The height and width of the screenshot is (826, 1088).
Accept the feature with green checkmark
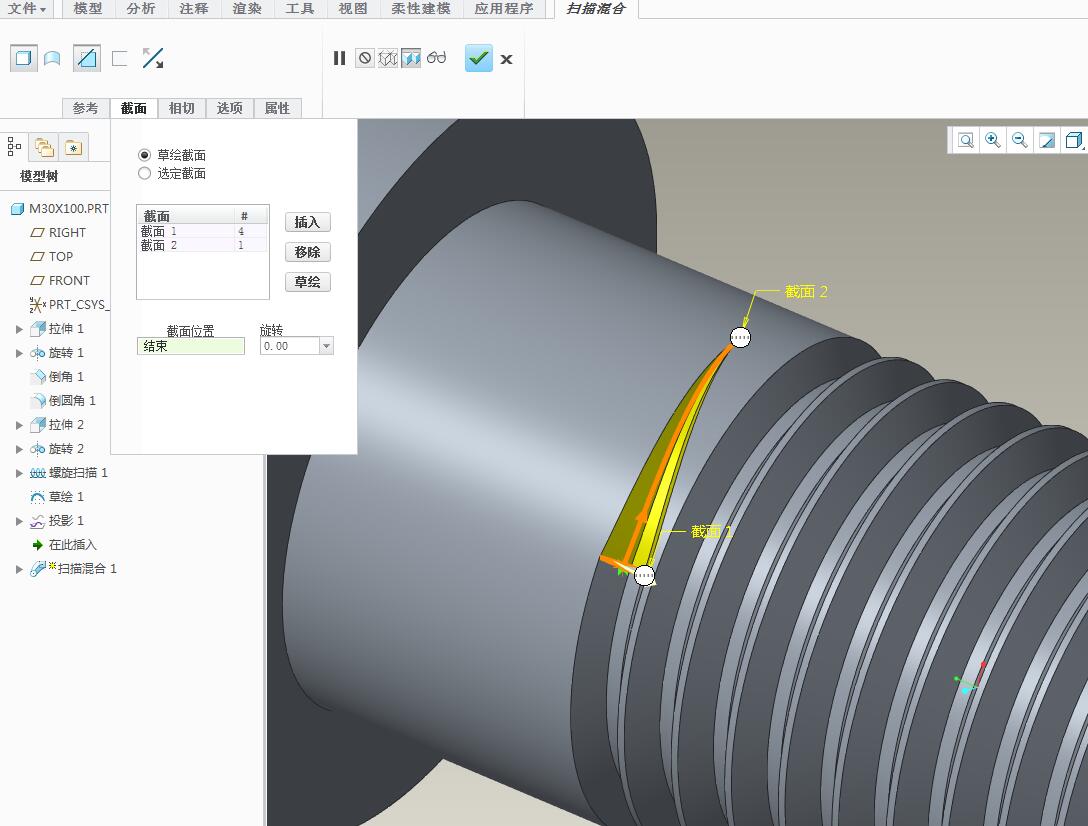click(x=479, y=58)
